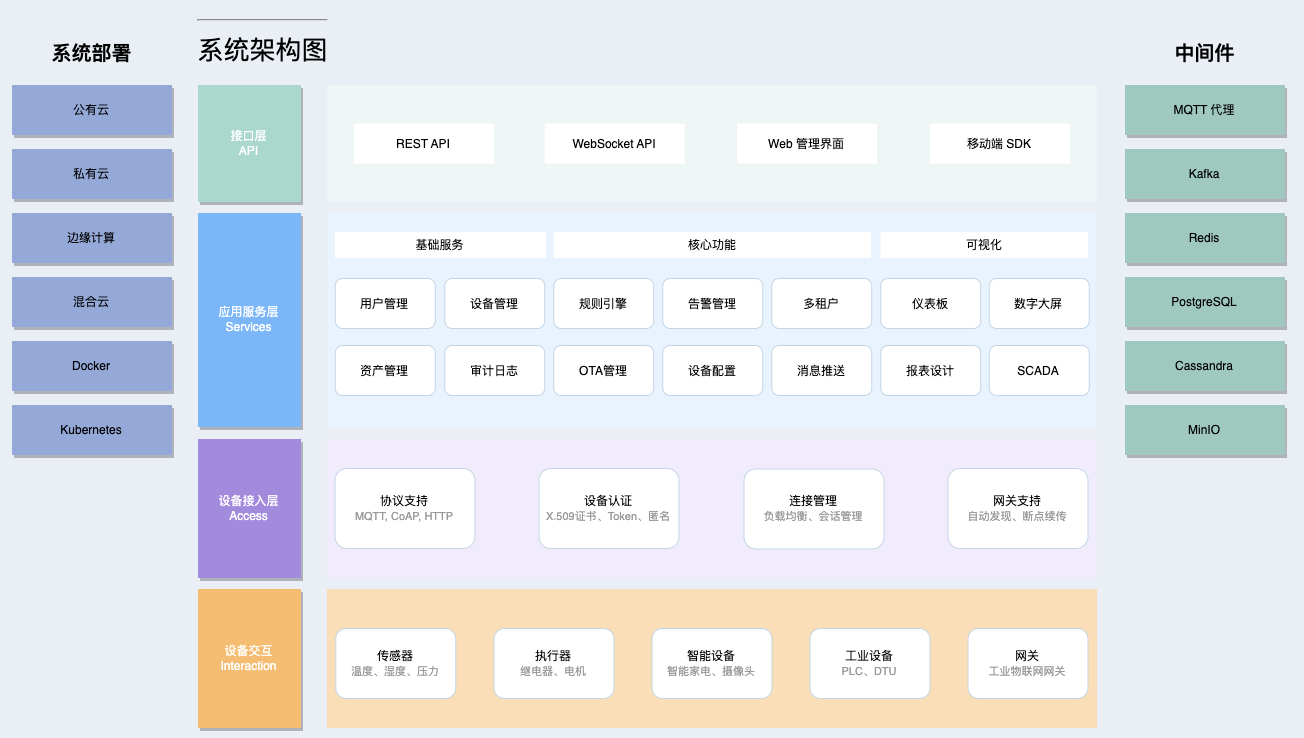Image resolution: width=1304 pixels, height=738 pixels.
Task: Select the WebSocket API box
Action: point(614,143)
